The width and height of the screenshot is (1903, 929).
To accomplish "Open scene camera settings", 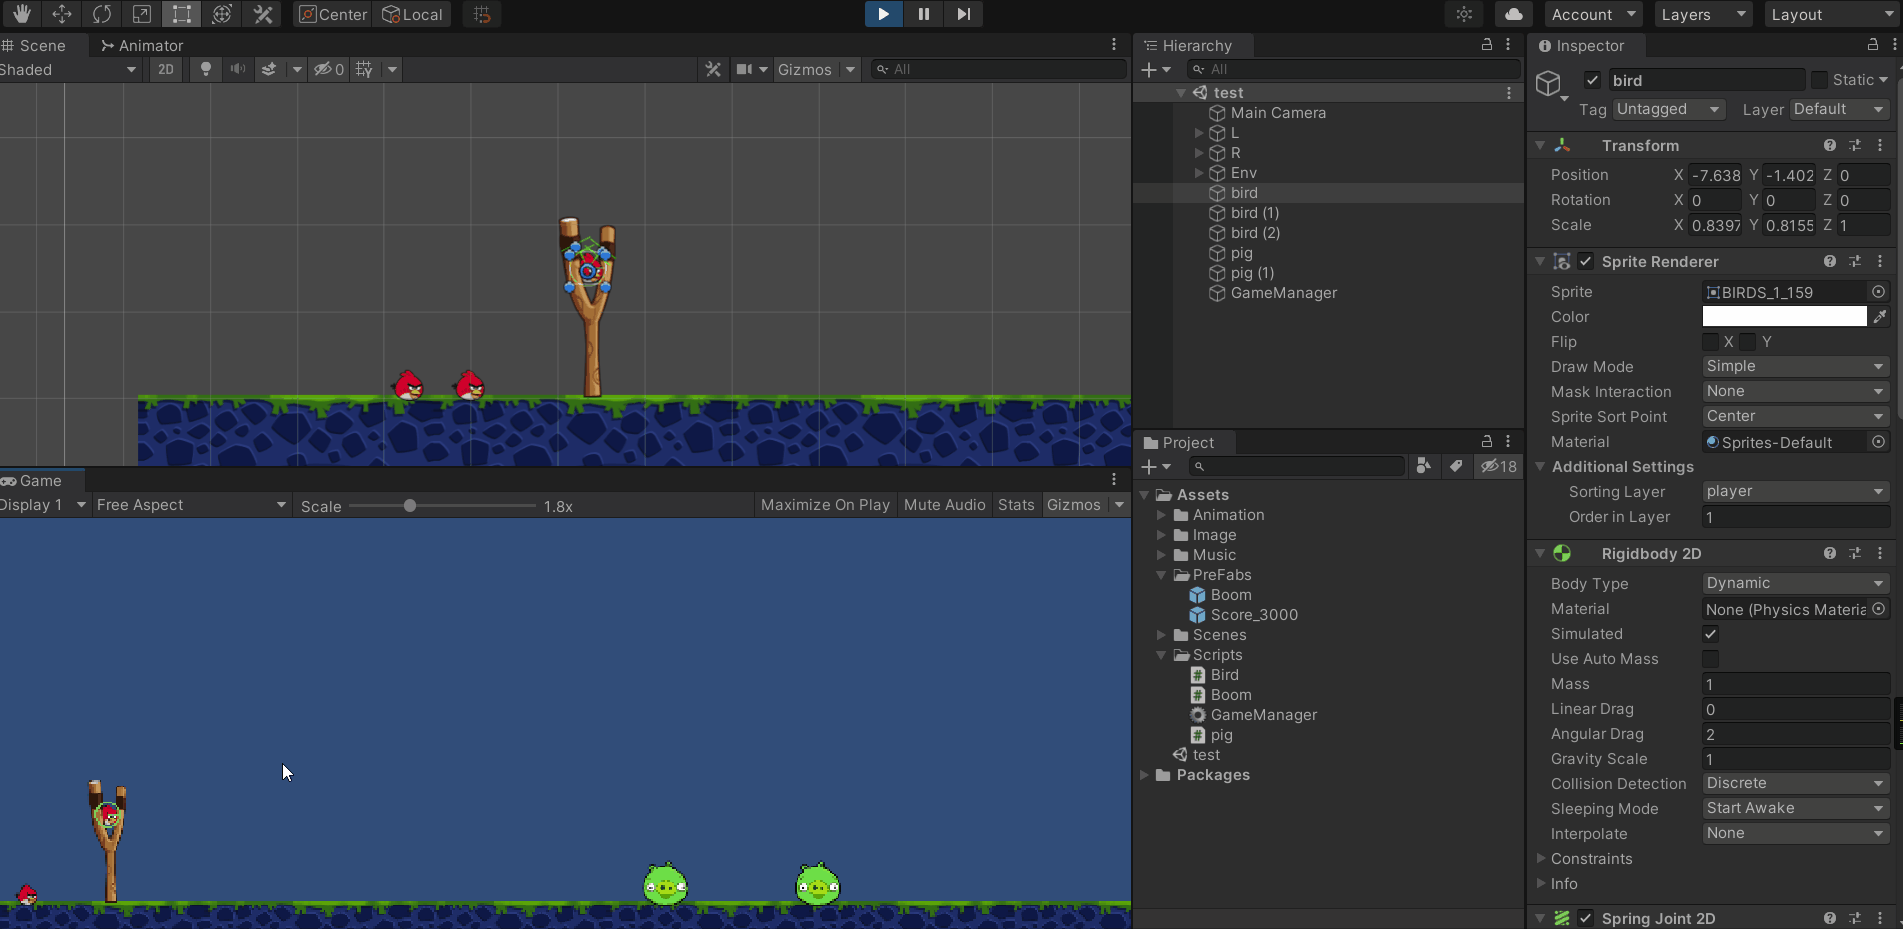I will pyautogui.click(x=744, y=69).
